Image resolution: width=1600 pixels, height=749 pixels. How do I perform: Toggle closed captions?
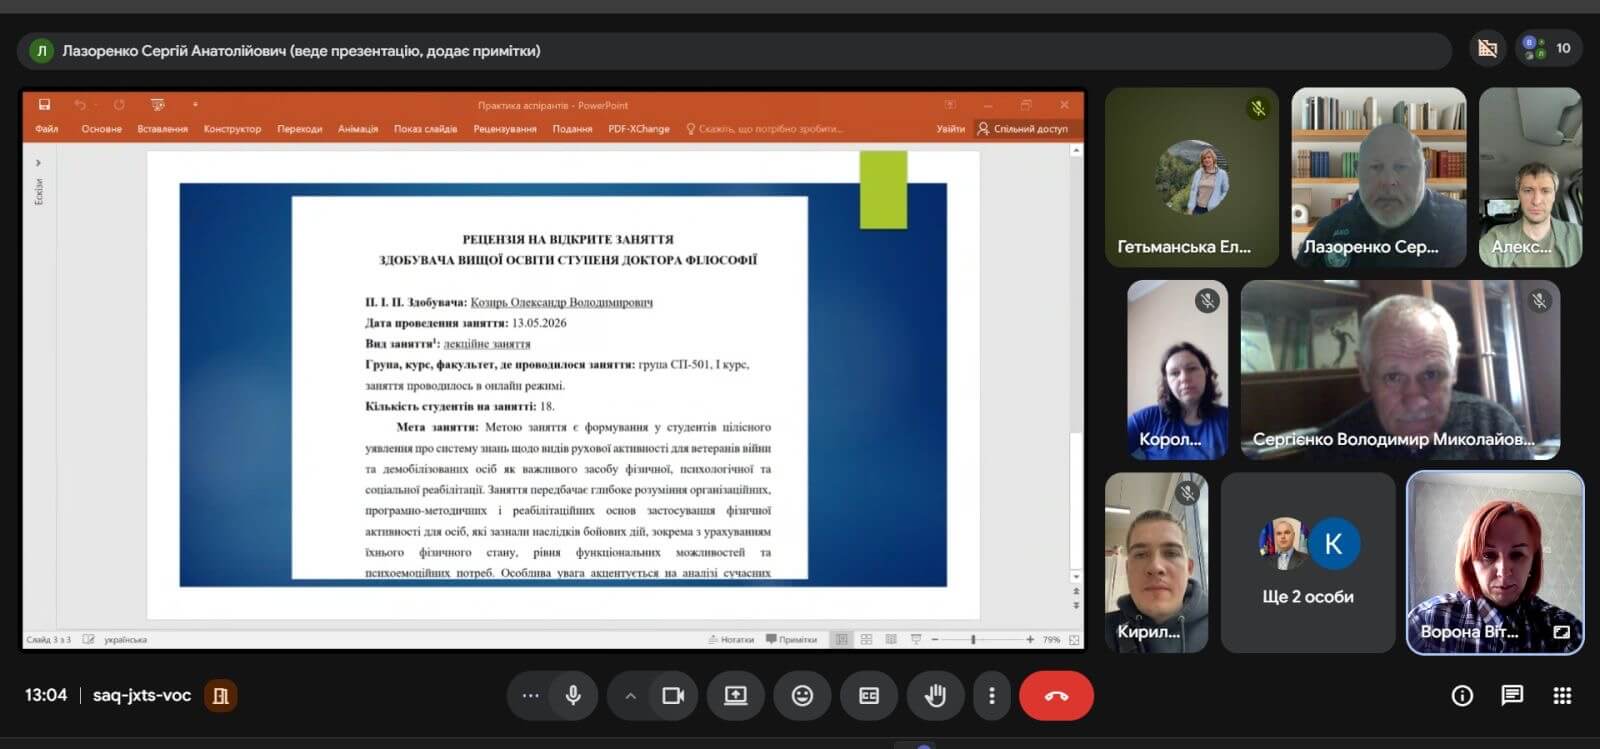(869, 695)
